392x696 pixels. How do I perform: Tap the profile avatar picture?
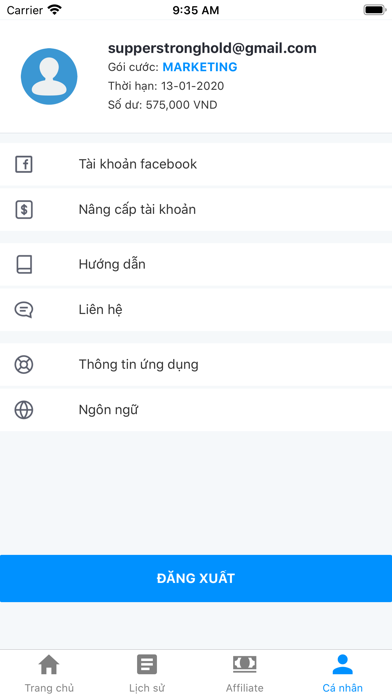[49, 76]
